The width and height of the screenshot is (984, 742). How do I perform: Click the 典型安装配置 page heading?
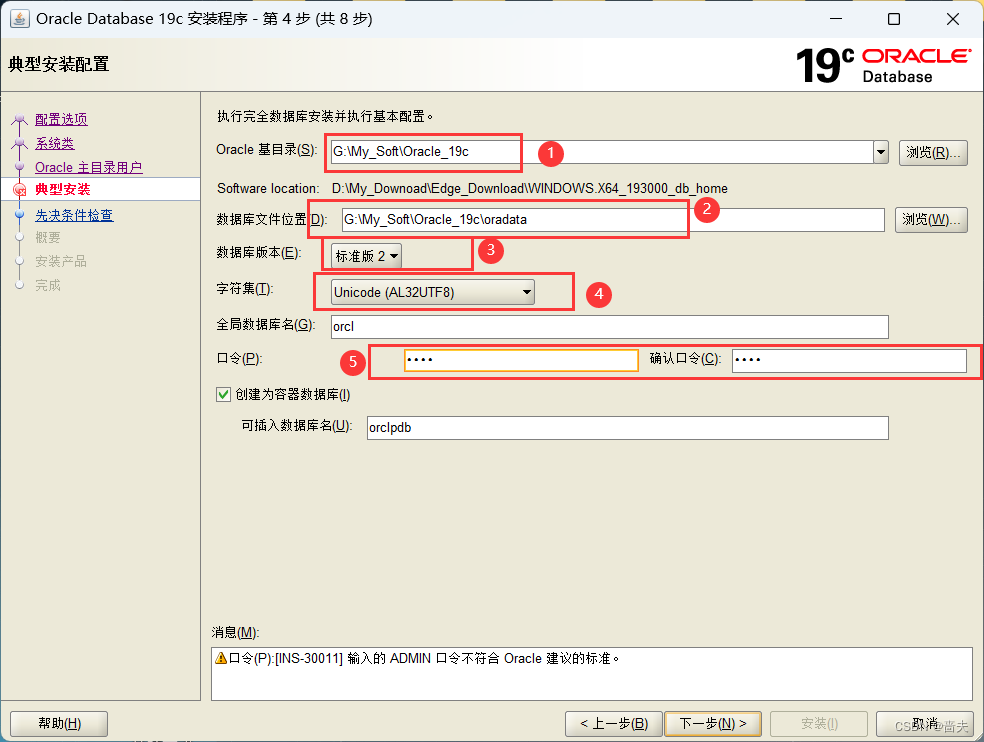[x=58, y=64]
